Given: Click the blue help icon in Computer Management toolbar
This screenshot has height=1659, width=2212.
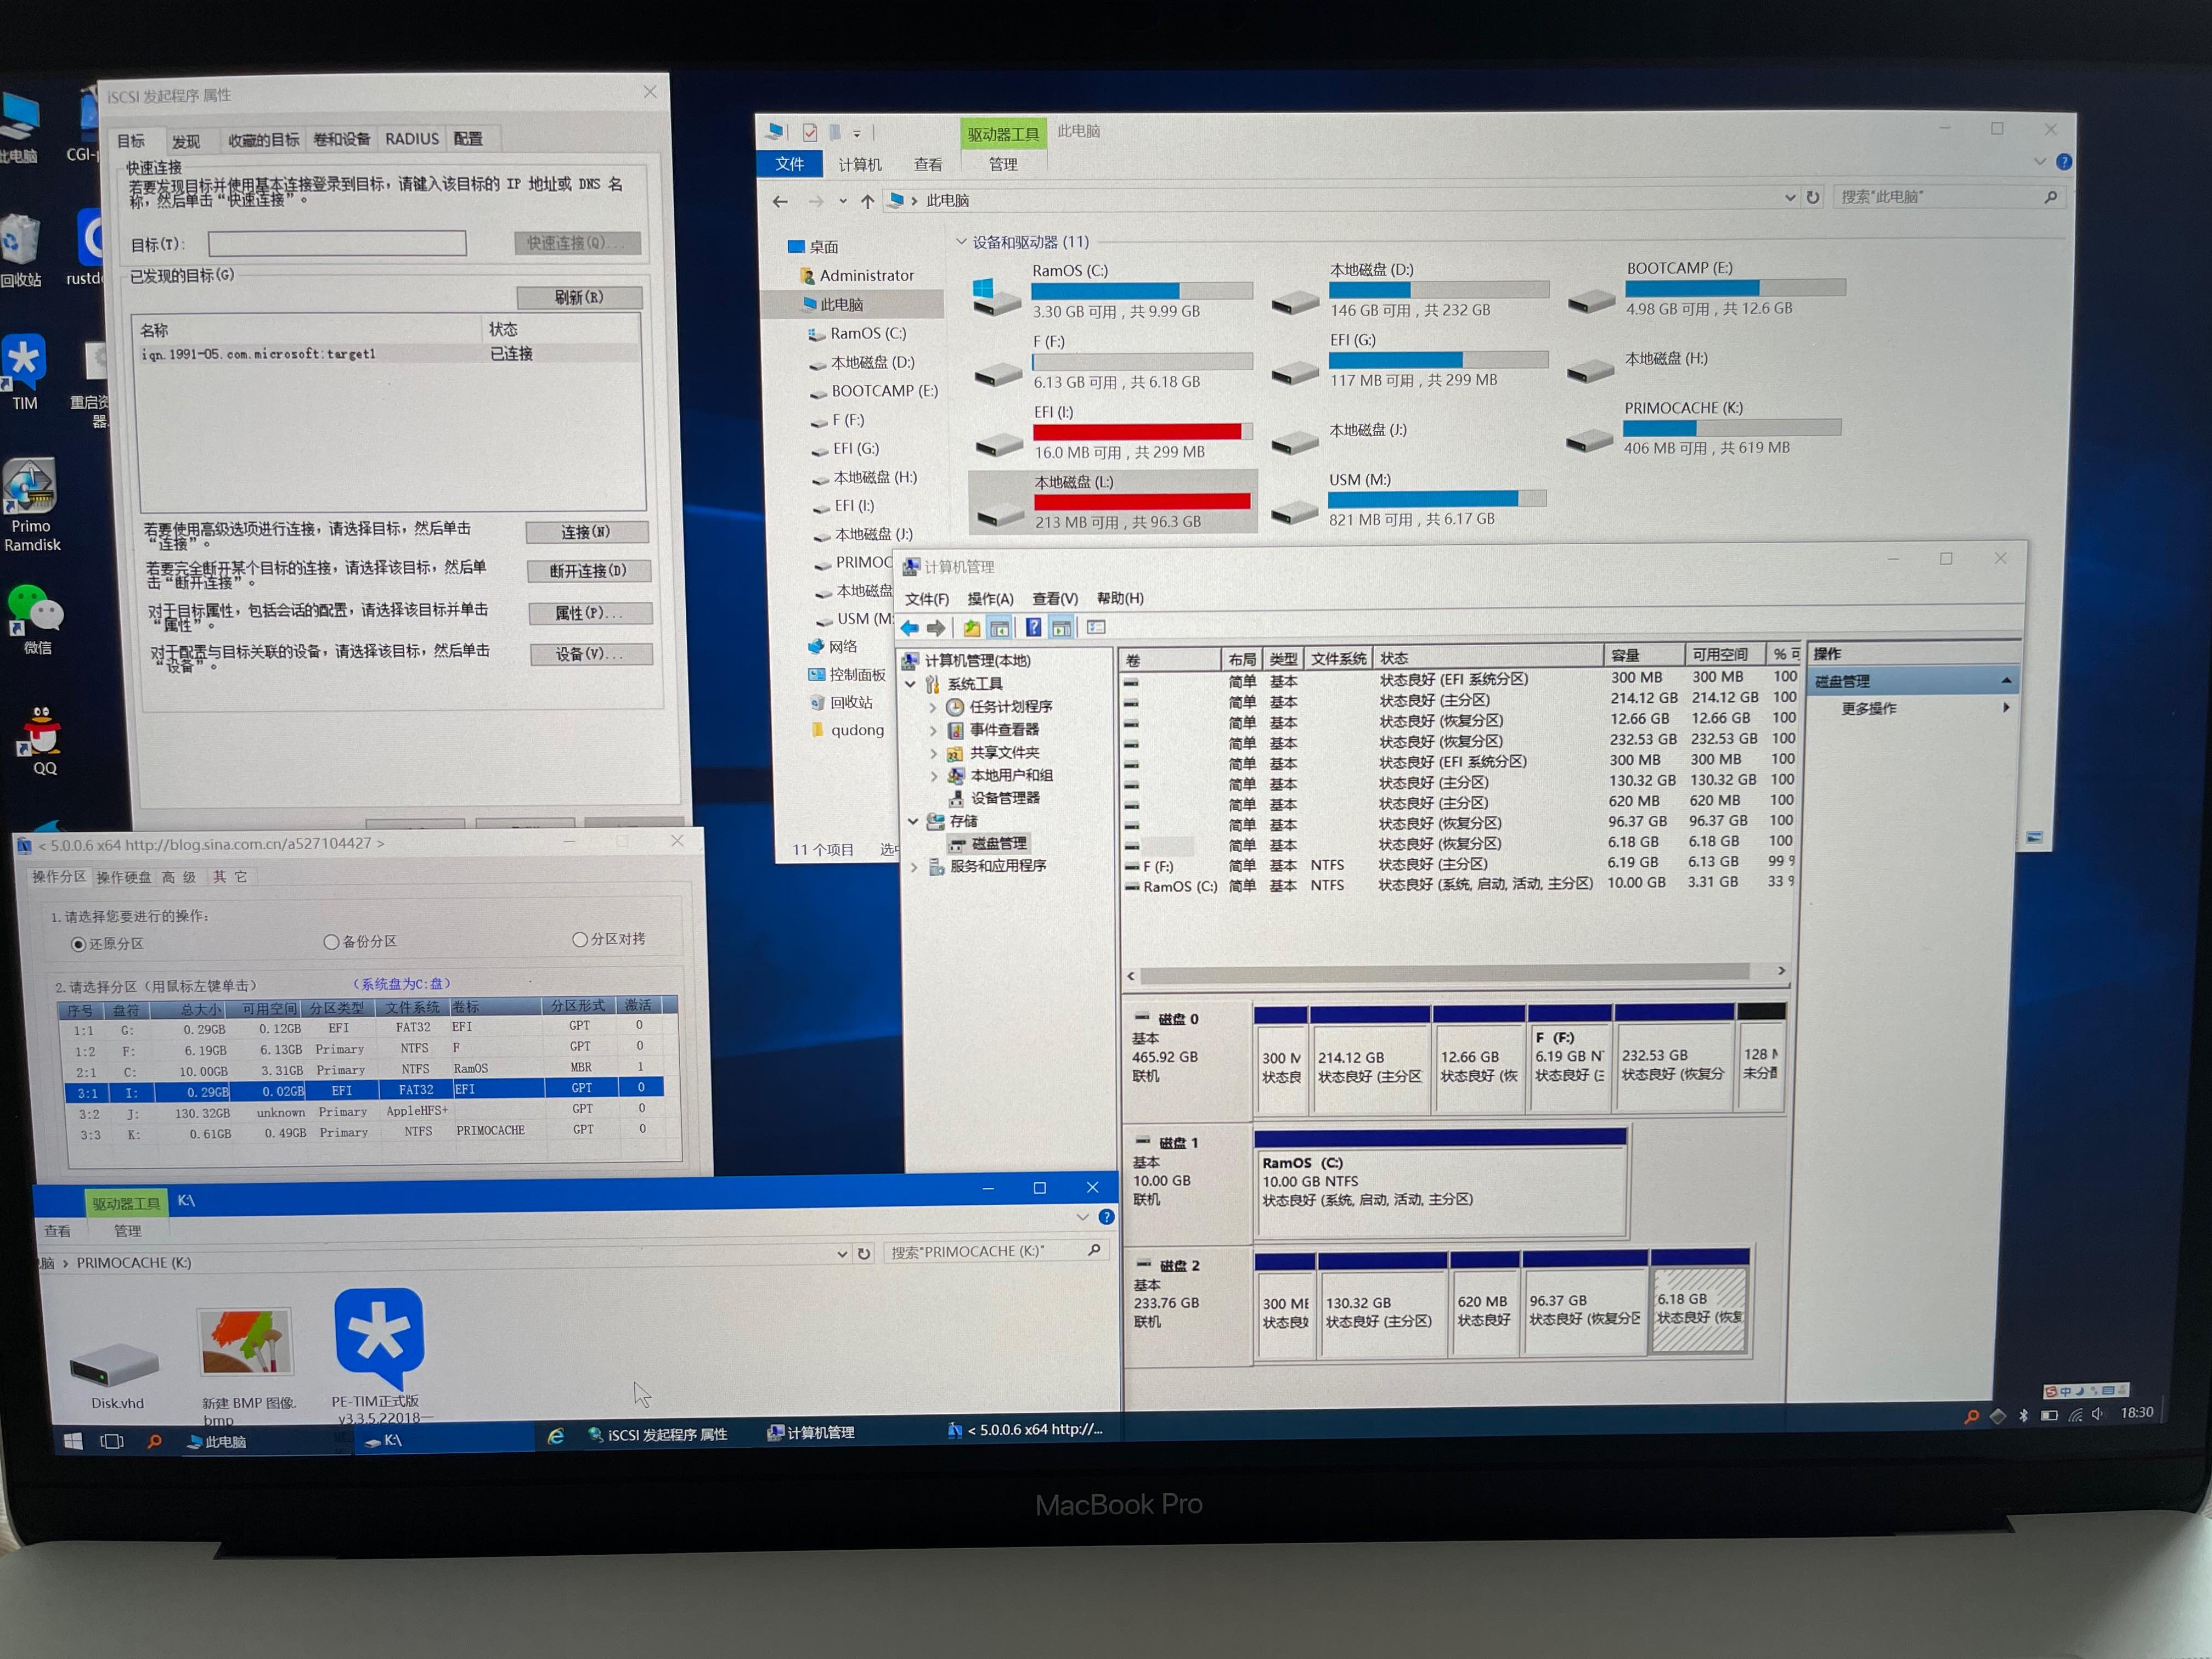Looking at the screenshot, I should coord(1033,628).
